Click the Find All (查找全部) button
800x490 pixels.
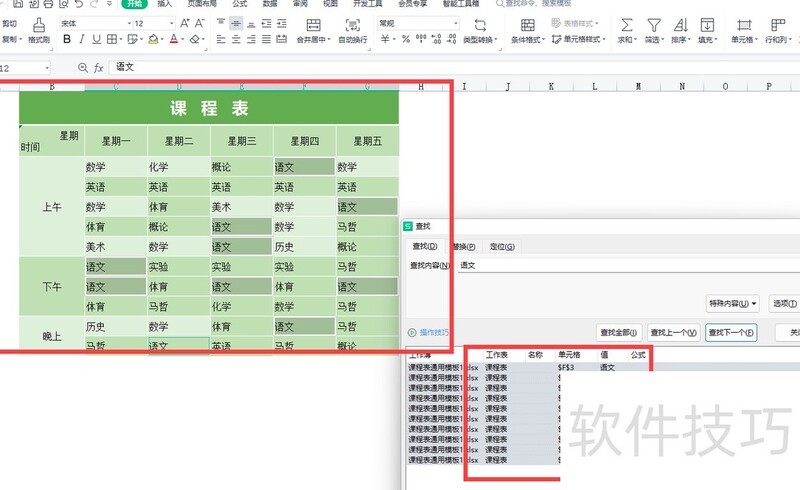[x=619, y=333]
